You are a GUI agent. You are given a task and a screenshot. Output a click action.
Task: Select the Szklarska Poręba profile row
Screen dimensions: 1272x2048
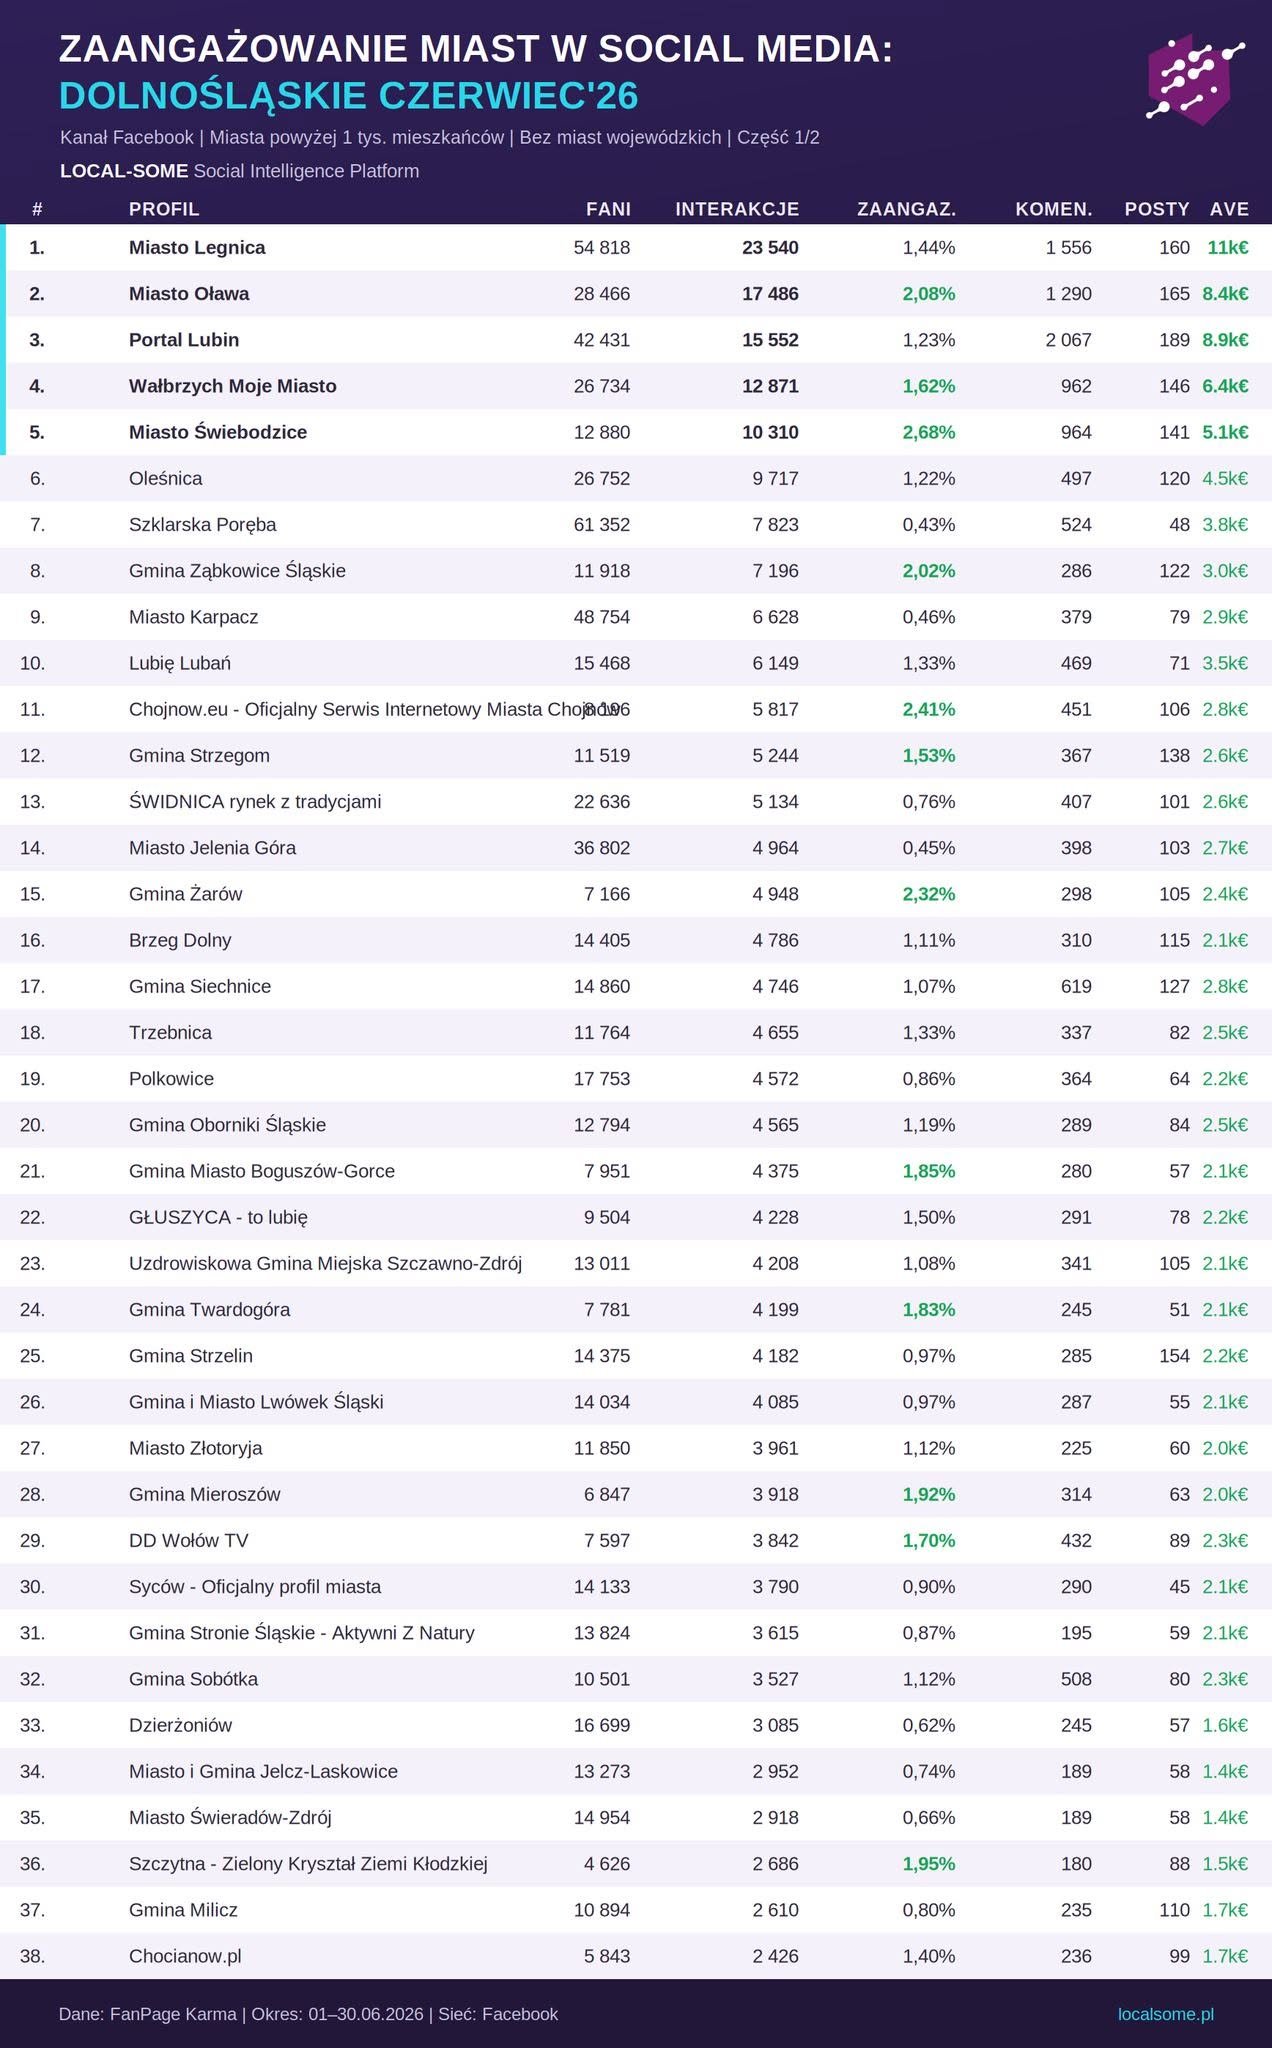(x=636, y=524)
